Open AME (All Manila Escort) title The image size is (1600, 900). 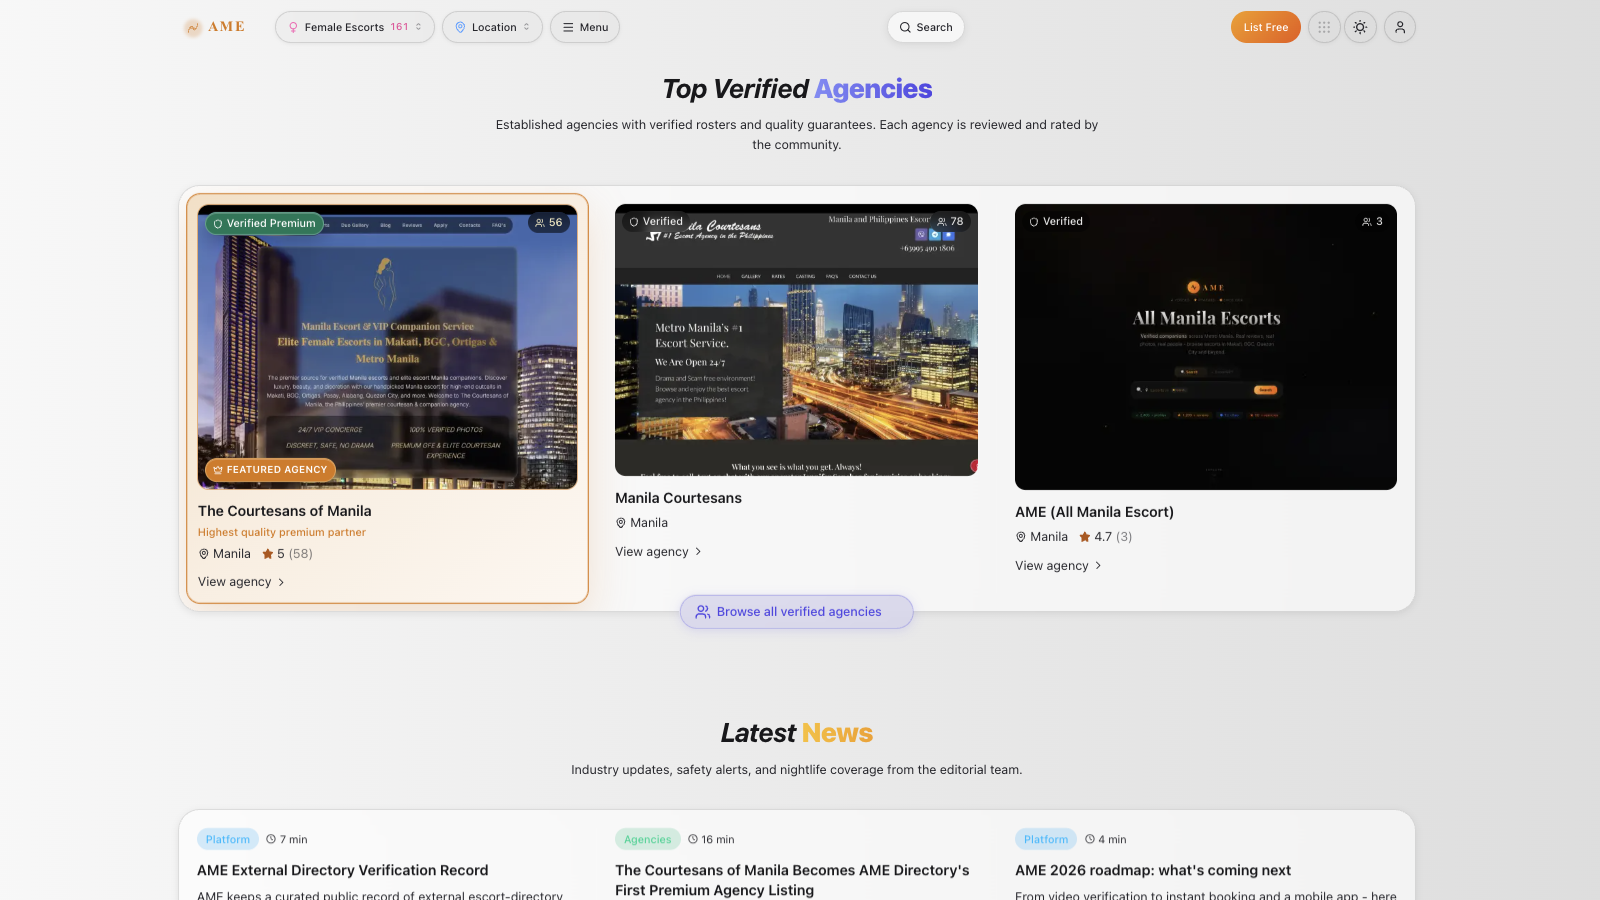(x=1095, y=512)
